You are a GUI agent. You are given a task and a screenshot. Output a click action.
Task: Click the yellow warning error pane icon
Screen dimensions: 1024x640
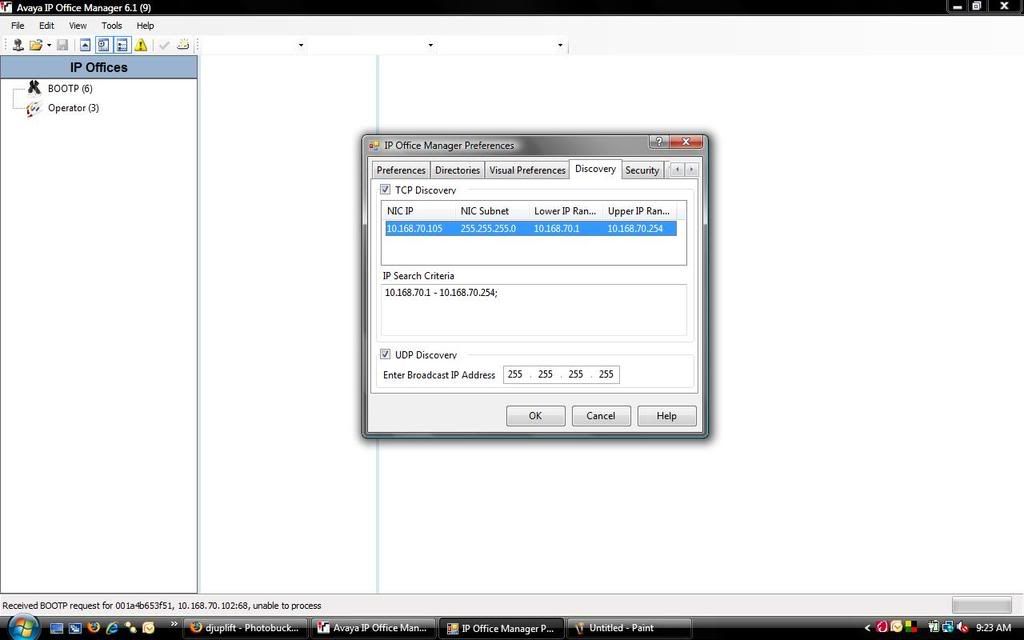click(x=140, y=45)
